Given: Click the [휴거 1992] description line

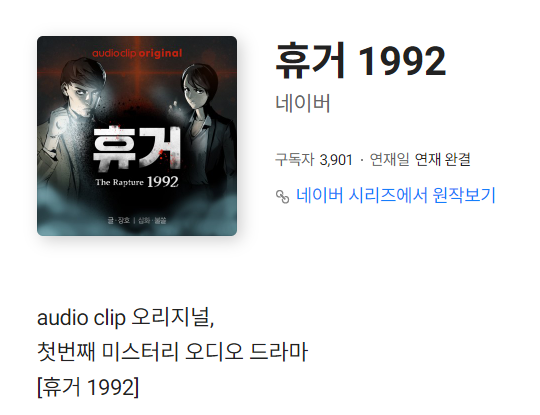Looking at the screenshot, I should point(88,387).
